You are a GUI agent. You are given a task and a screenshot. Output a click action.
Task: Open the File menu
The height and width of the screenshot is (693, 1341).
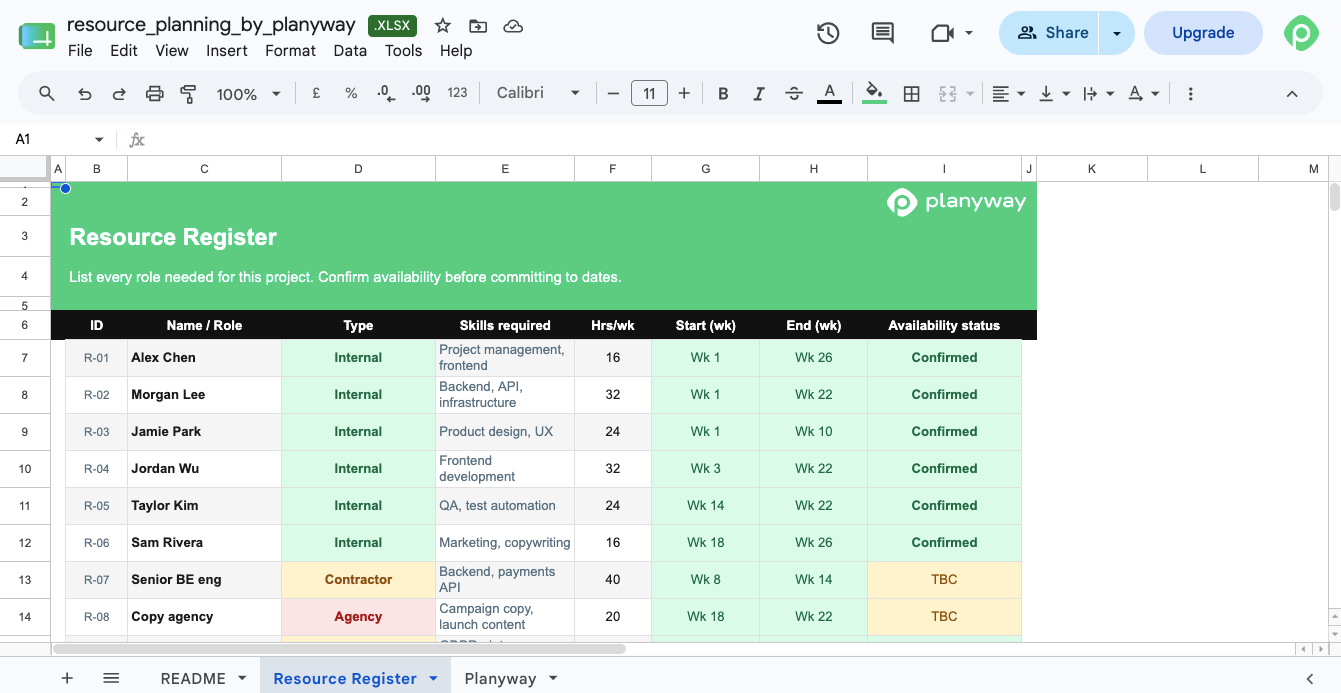(x=80, y=51)
